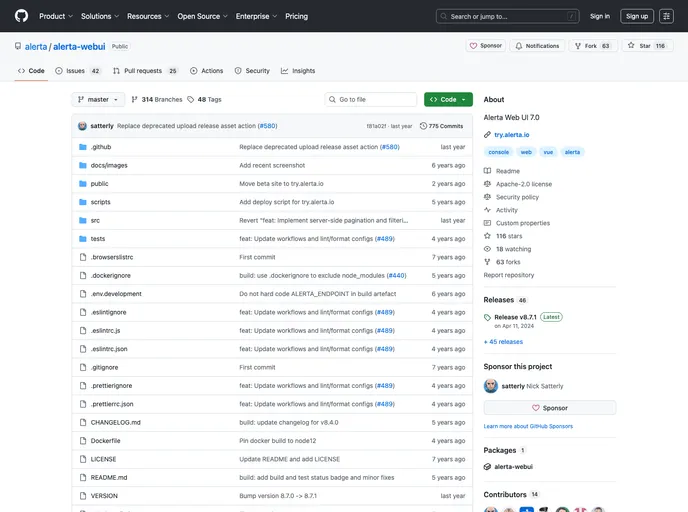Click the Sign in link
This screenshot has width=688, height=512.
tap(599, 16)
